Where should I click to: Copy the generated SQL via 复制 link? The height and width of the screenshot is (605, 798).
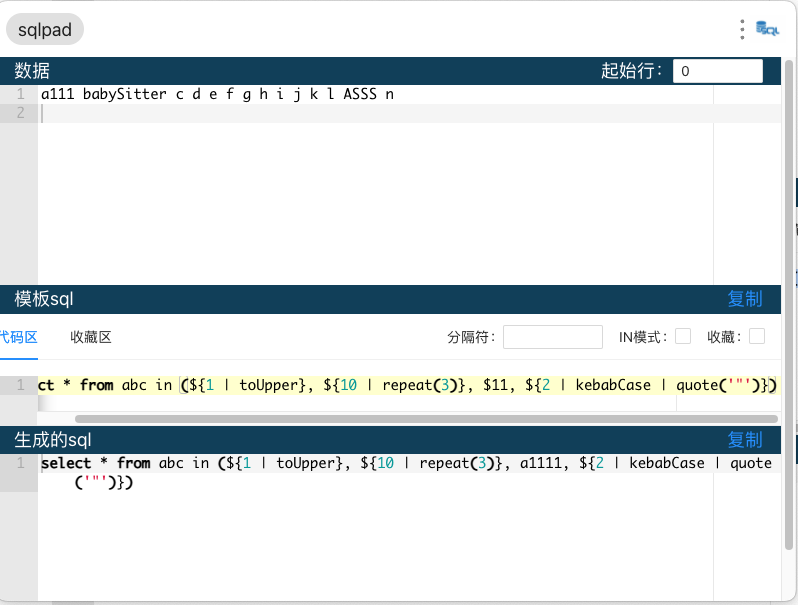coord(744,440)
